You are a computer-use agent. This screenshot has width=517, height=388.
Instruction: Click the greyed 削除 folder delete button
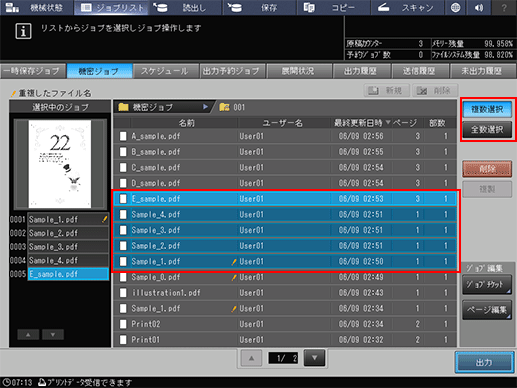tap(435, 90)
